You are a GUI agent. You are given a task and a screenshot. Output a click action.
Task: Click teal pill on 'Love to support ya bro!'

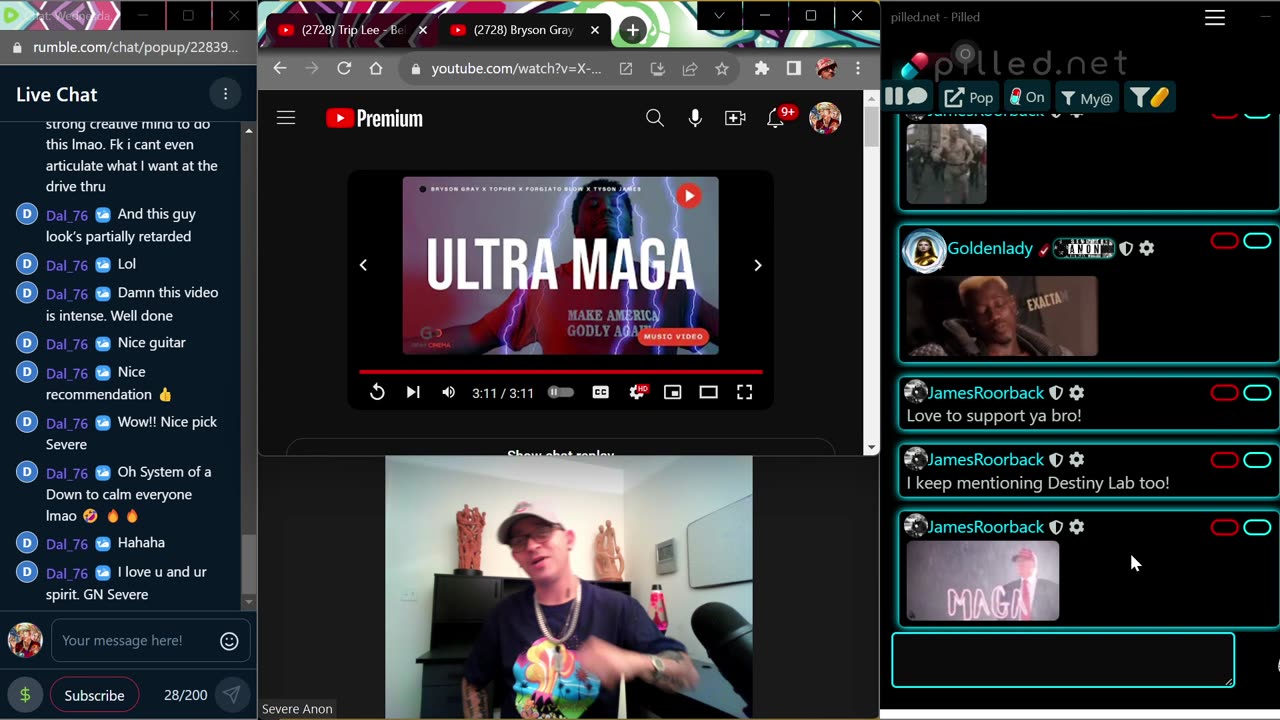1257,393
